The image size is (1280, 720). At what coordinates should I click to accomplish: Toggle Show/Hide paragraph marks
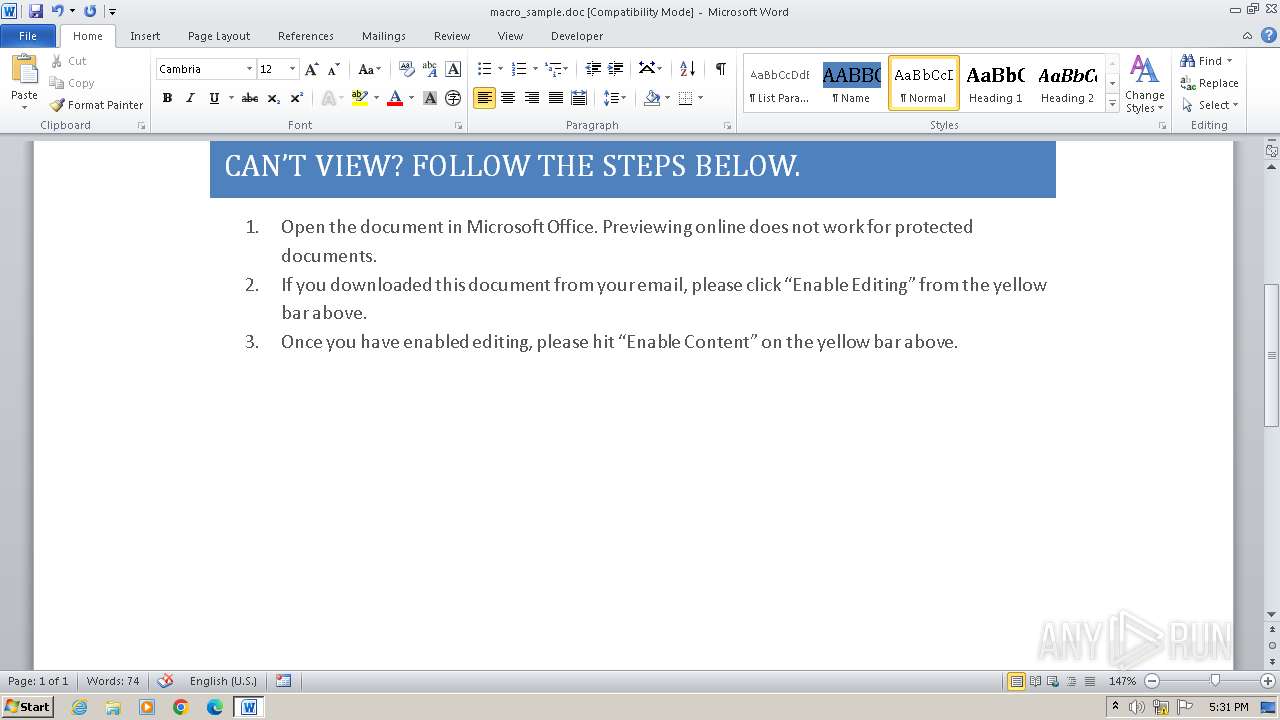click(x=720, y=69)
